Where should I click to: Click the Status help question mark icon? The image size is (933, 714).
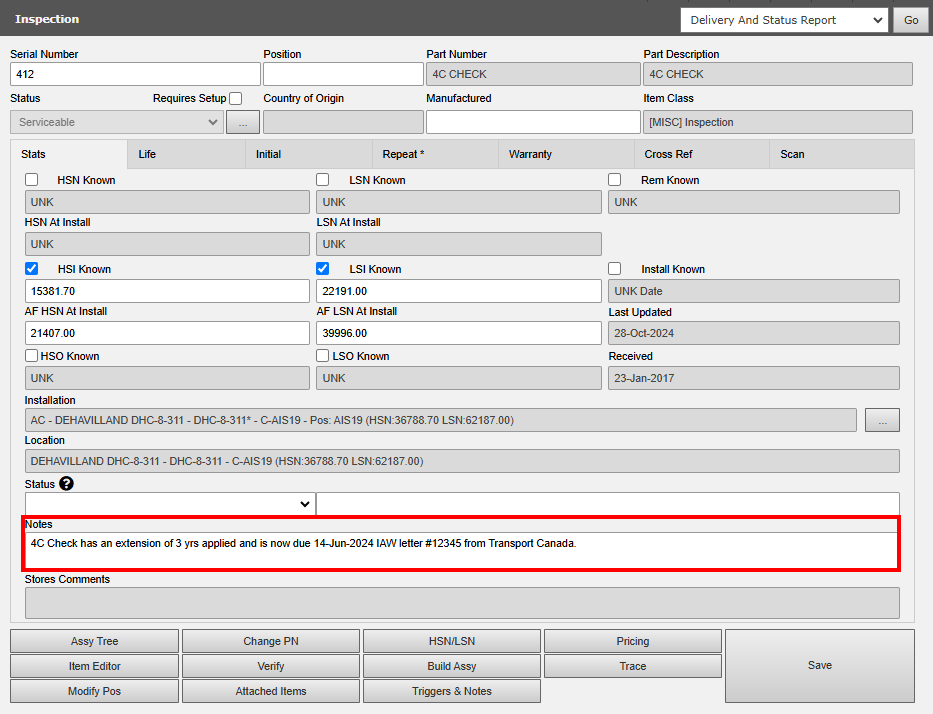click(66, 484)
